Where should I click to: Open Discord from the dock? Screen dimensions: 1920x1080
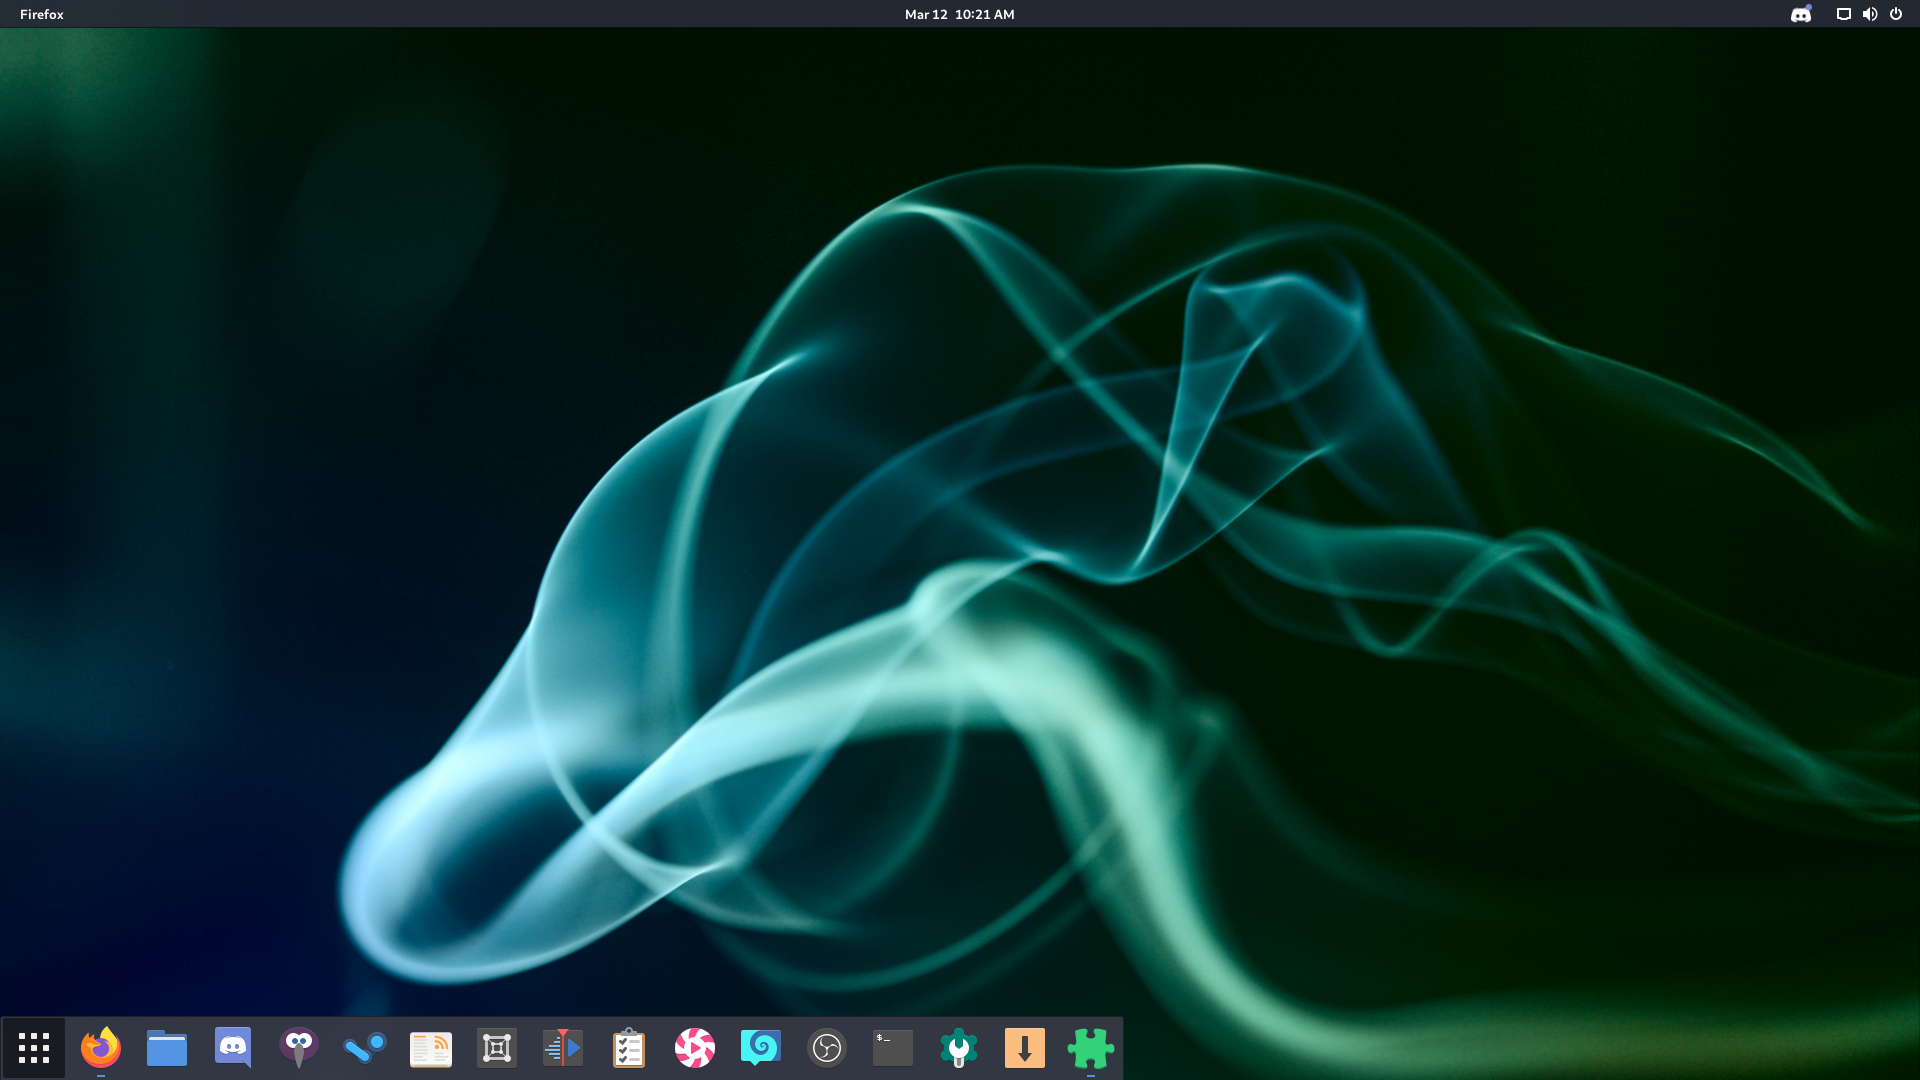click(232, 1048)
